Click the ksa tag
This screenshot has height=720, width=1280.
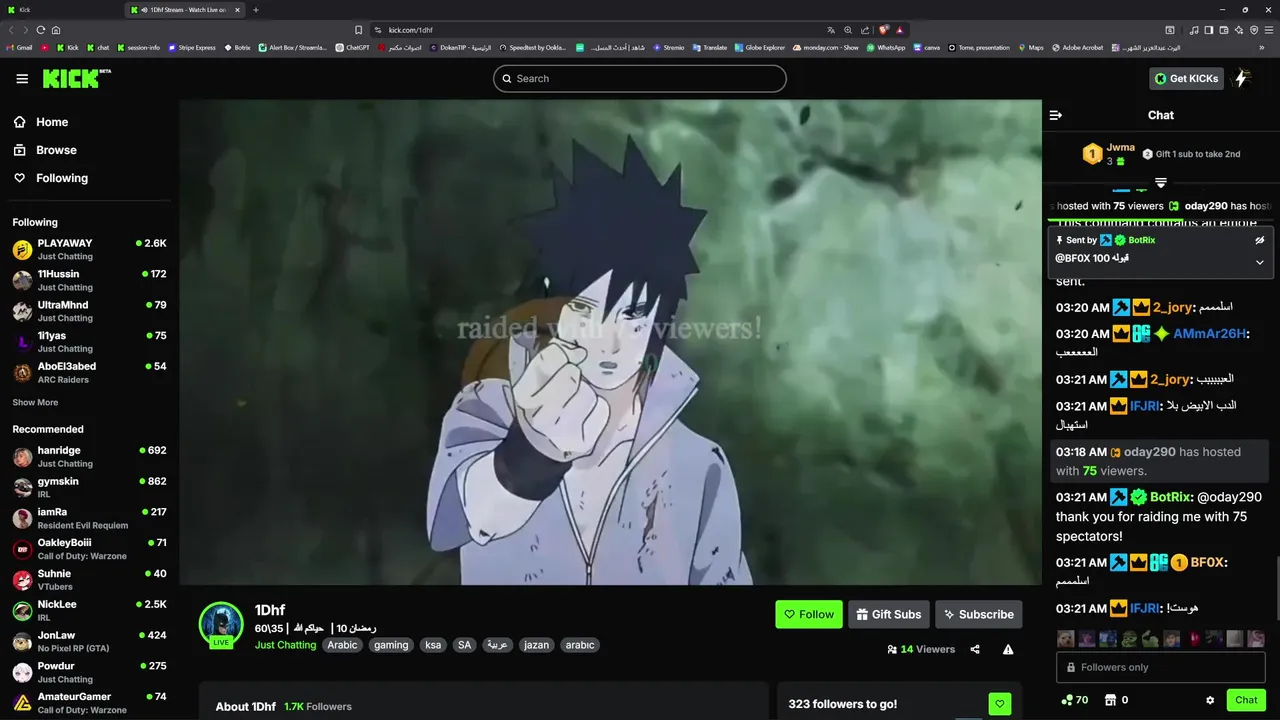tap(433, 645)
